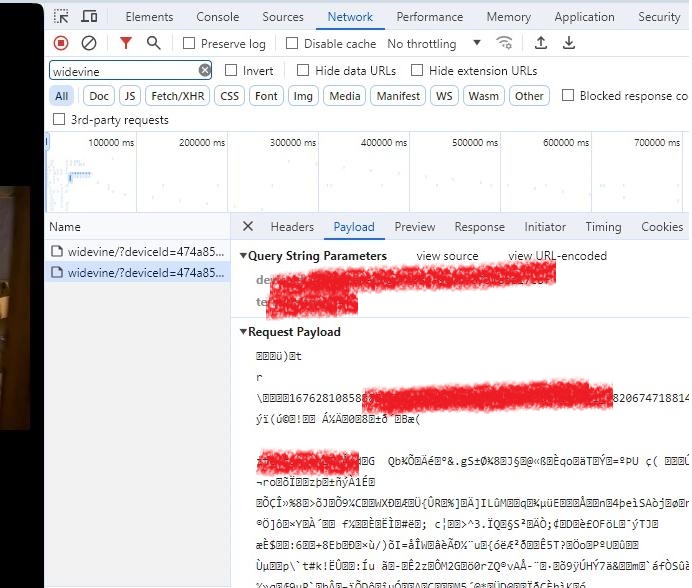
Task: Open network conditions wifi icon
Action: tap(504, 43)
